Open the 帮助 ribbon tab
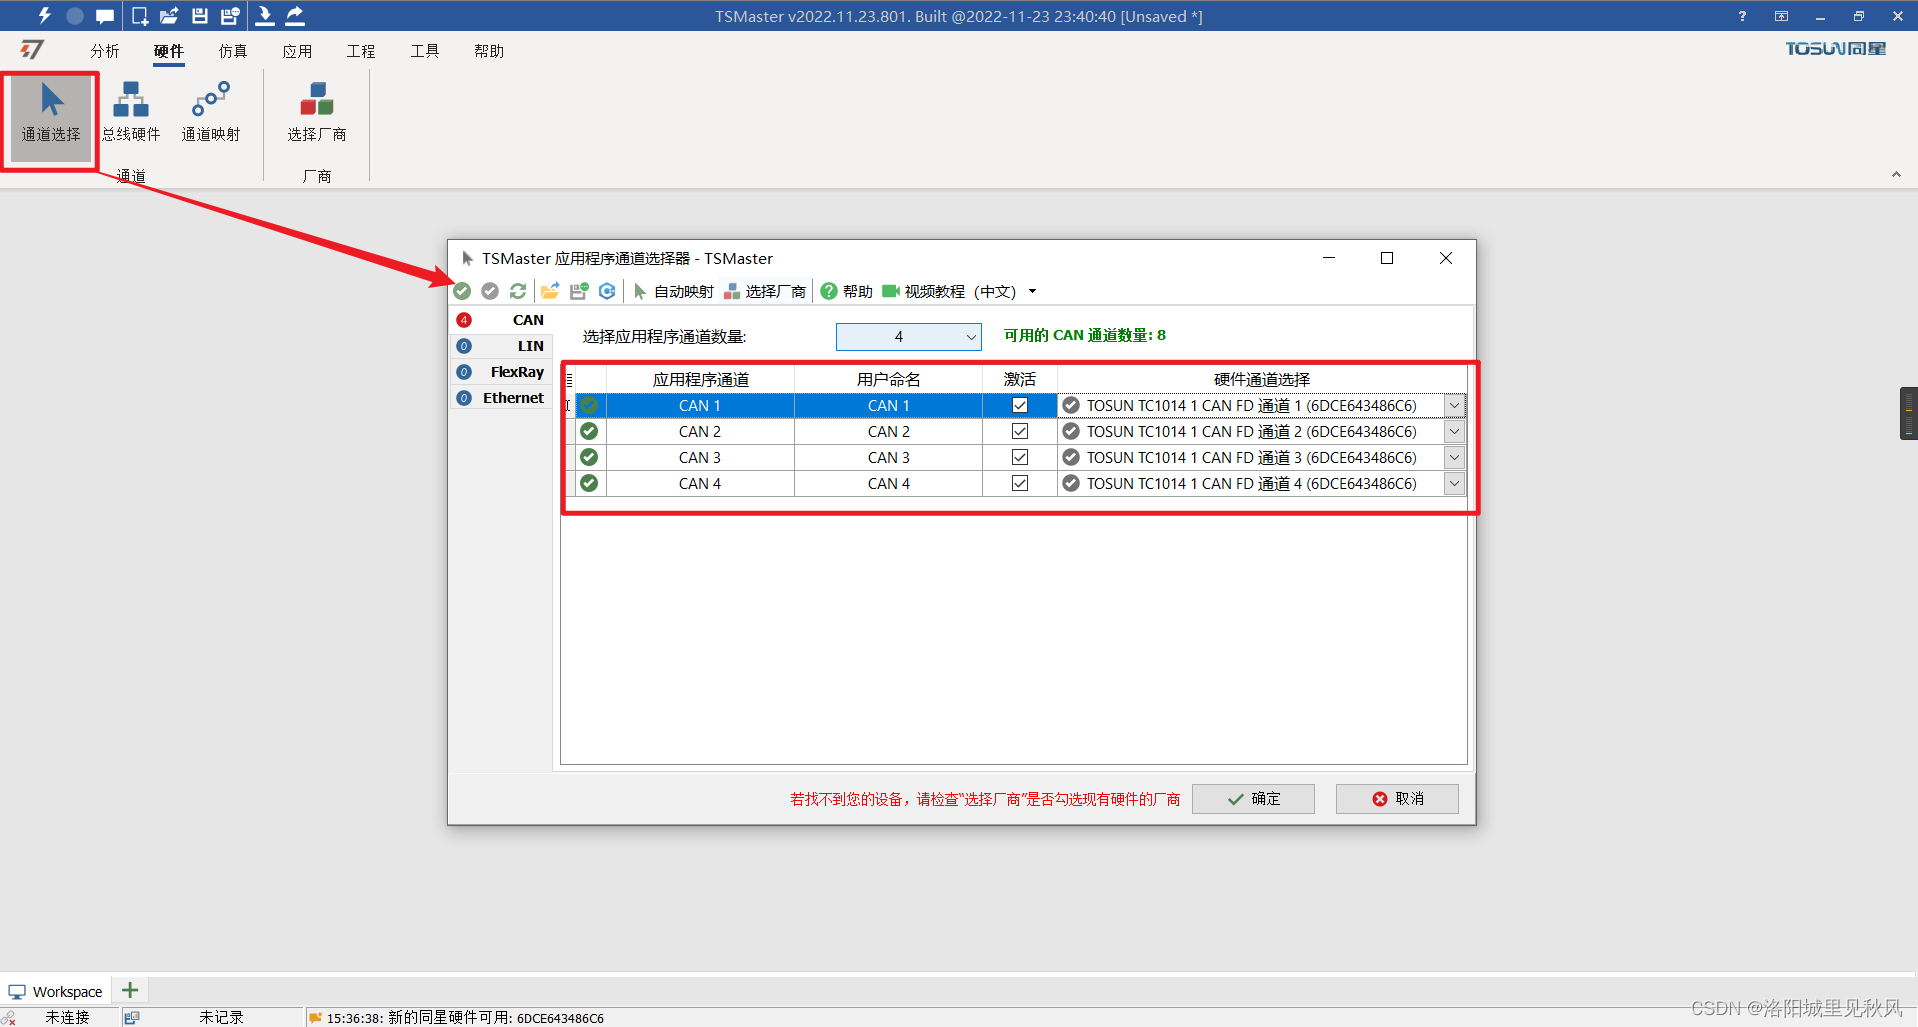Viewport: 1918px width, 1027px height. (489, 51)
